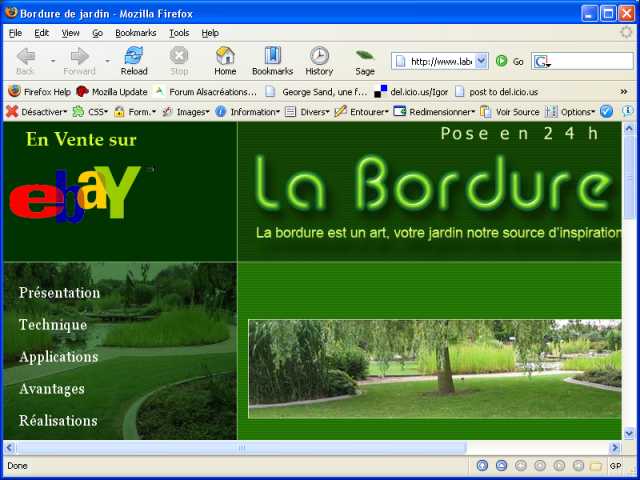Click the blue info icon at toolbar end

627,111
